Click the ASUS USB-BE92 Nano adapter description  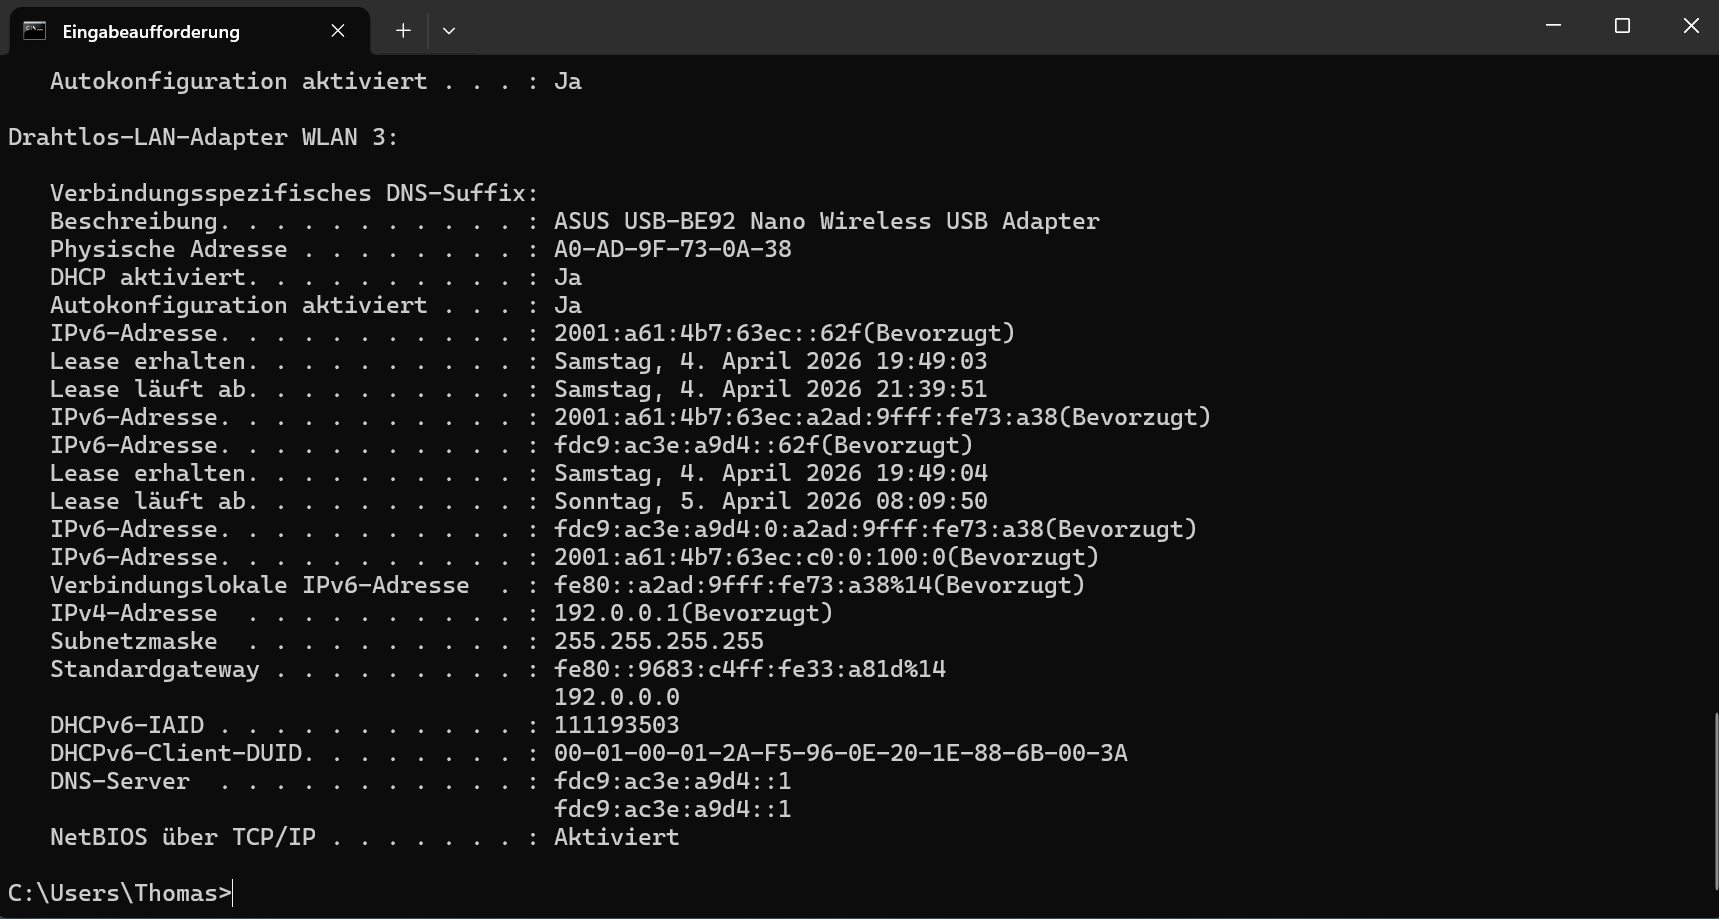(826, 221)
